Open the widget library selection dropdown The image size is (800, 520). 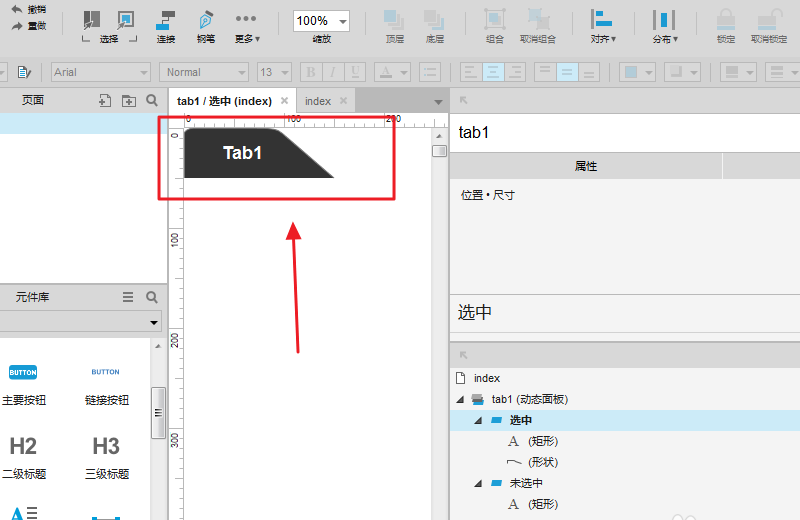(x=80, y=322)
